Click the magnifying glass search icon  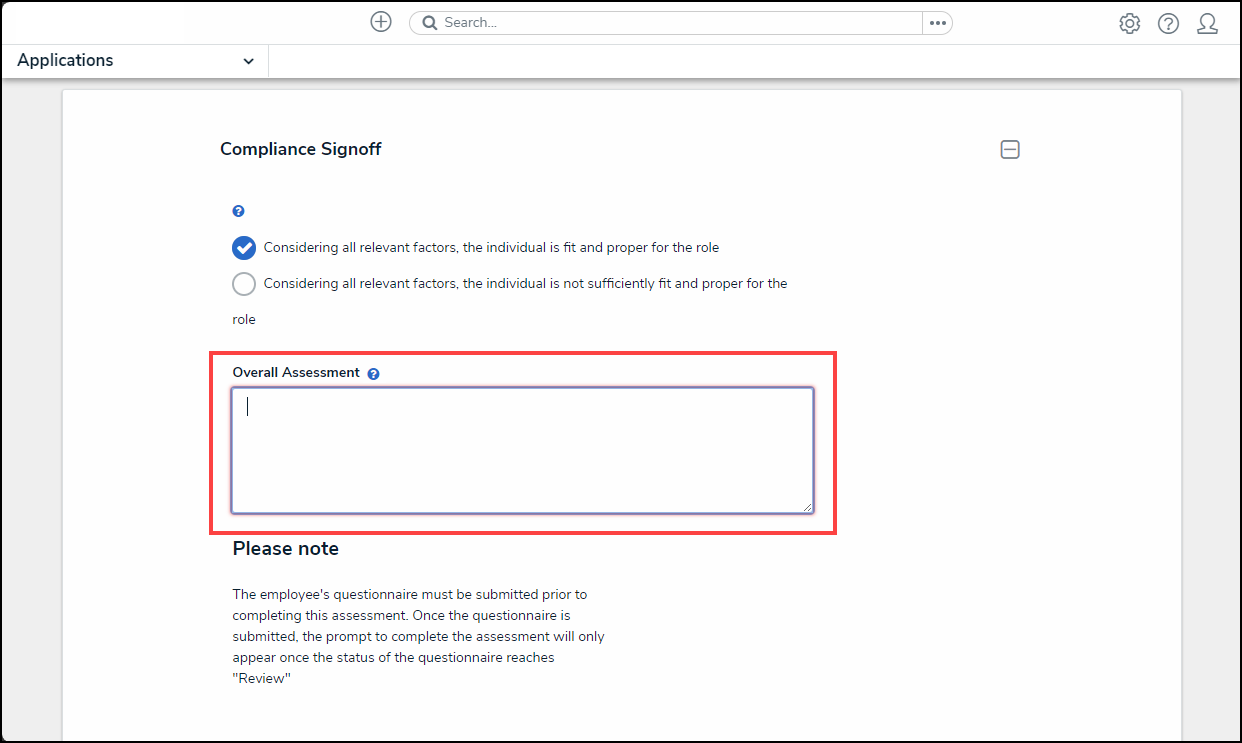[429, 23]
